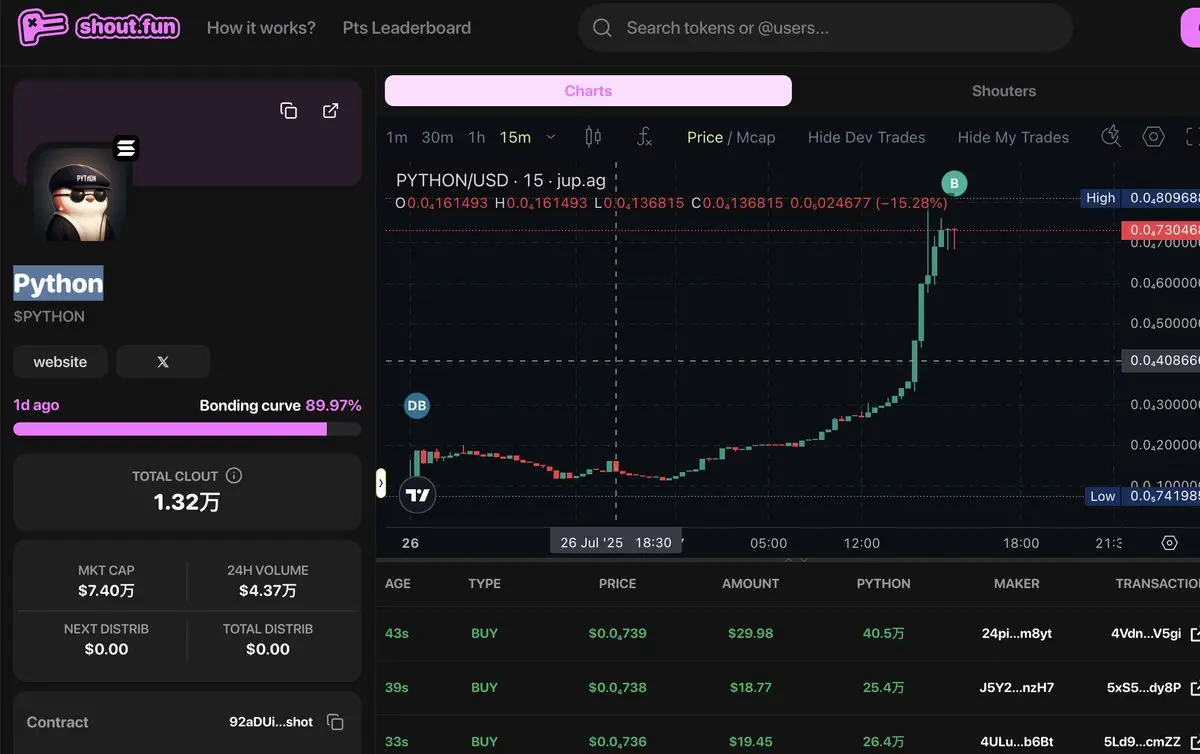This screenshot has height=754, width=1200.
Task: Click the 26 Jul '25 18:30 time label
Action: (x=616, y=543)
